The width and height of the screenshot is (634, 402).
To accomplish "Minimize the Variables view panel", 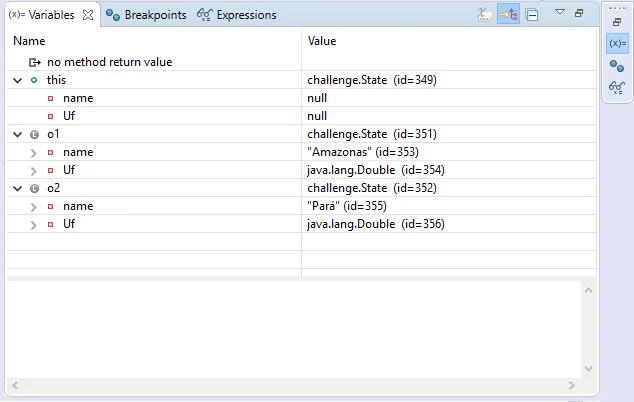I will click(x=579, y=13).
